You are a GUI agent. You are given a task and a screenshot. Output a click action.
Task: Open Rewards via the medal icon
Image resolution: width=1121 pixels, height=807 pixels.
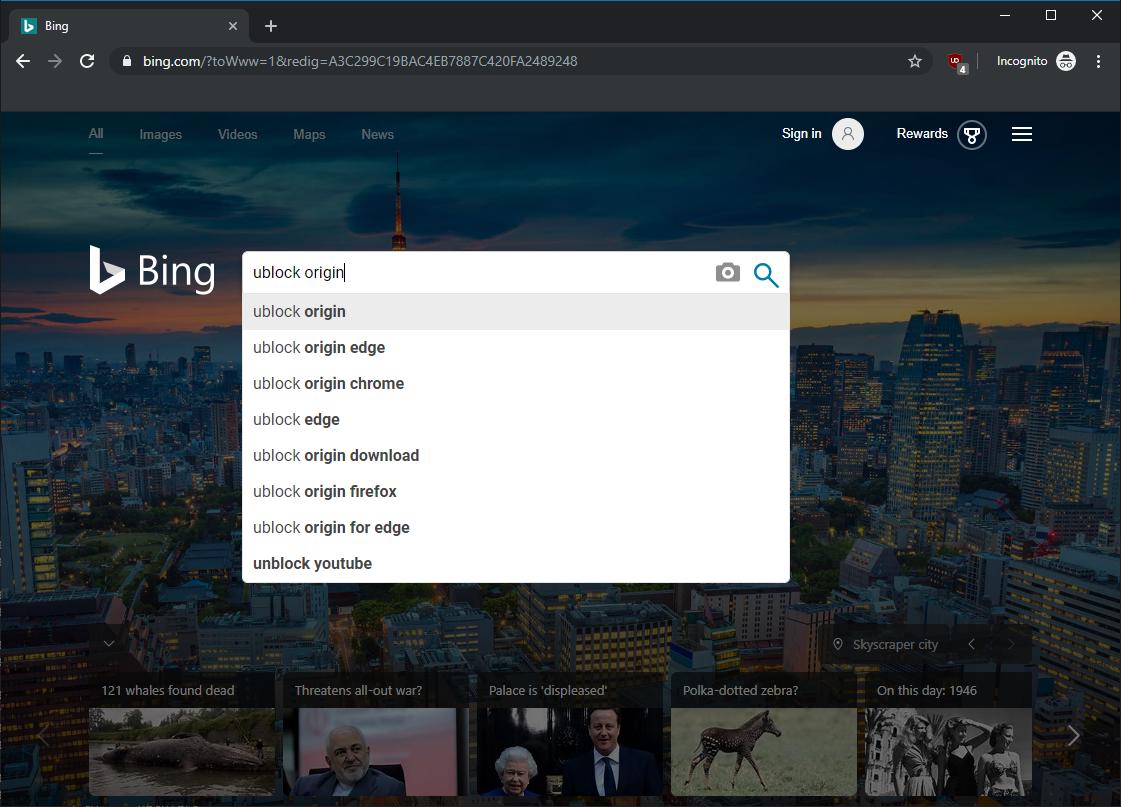point(972,134)
